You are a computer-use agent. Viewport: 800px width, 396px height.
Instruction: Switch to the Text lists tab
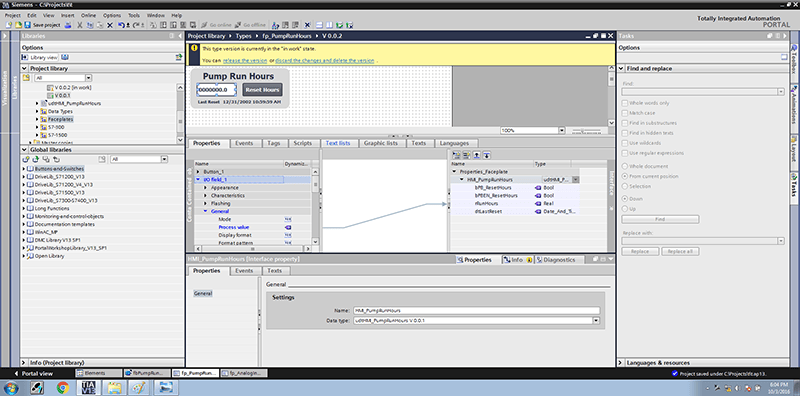tap(338, 143)
